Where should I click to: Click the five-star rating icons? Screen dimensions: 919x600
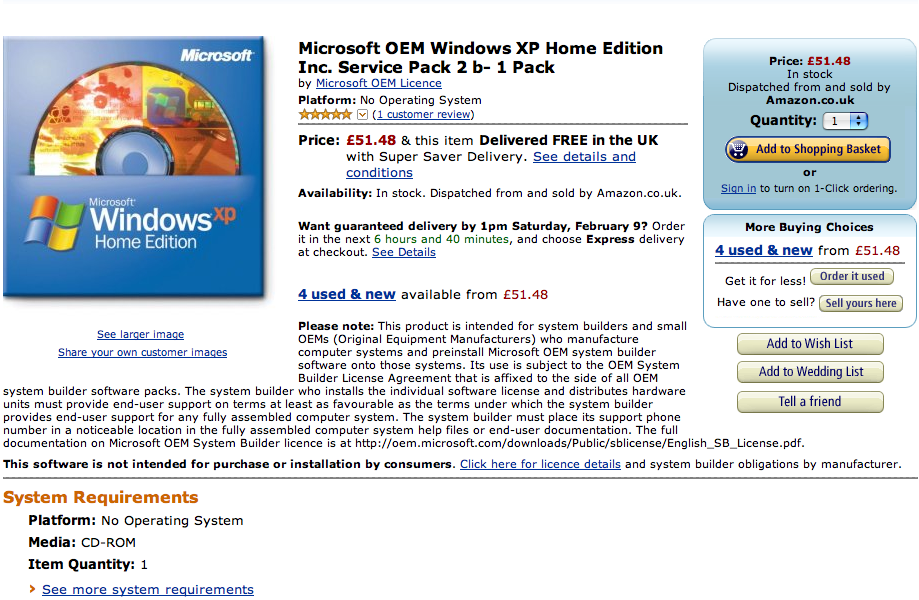(x=325, y=114)
